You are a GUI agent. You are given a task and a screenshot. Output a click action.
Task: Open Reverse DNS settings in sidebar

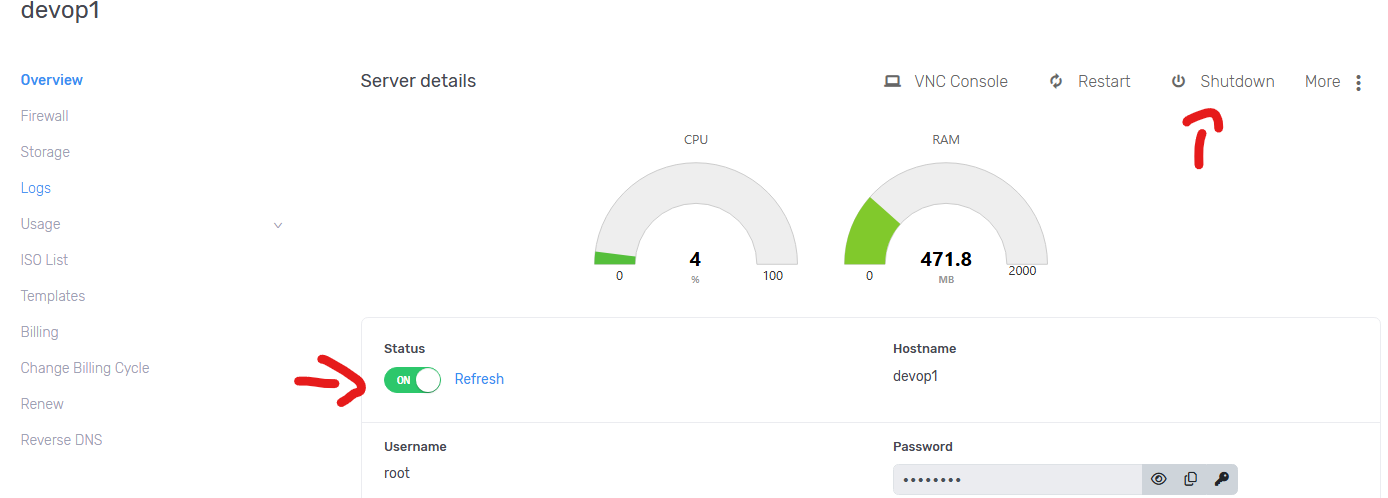click(x=62, y=440)
